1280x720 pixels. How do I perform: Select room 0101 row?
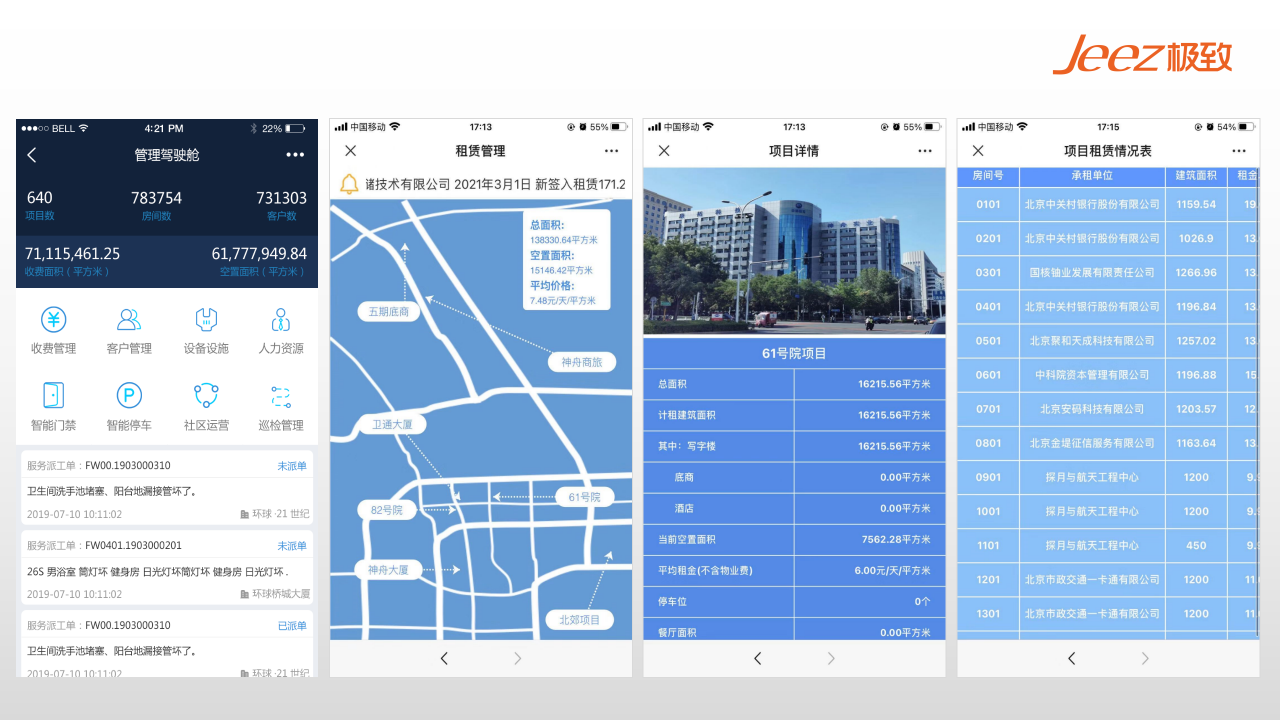(1108, 204)
